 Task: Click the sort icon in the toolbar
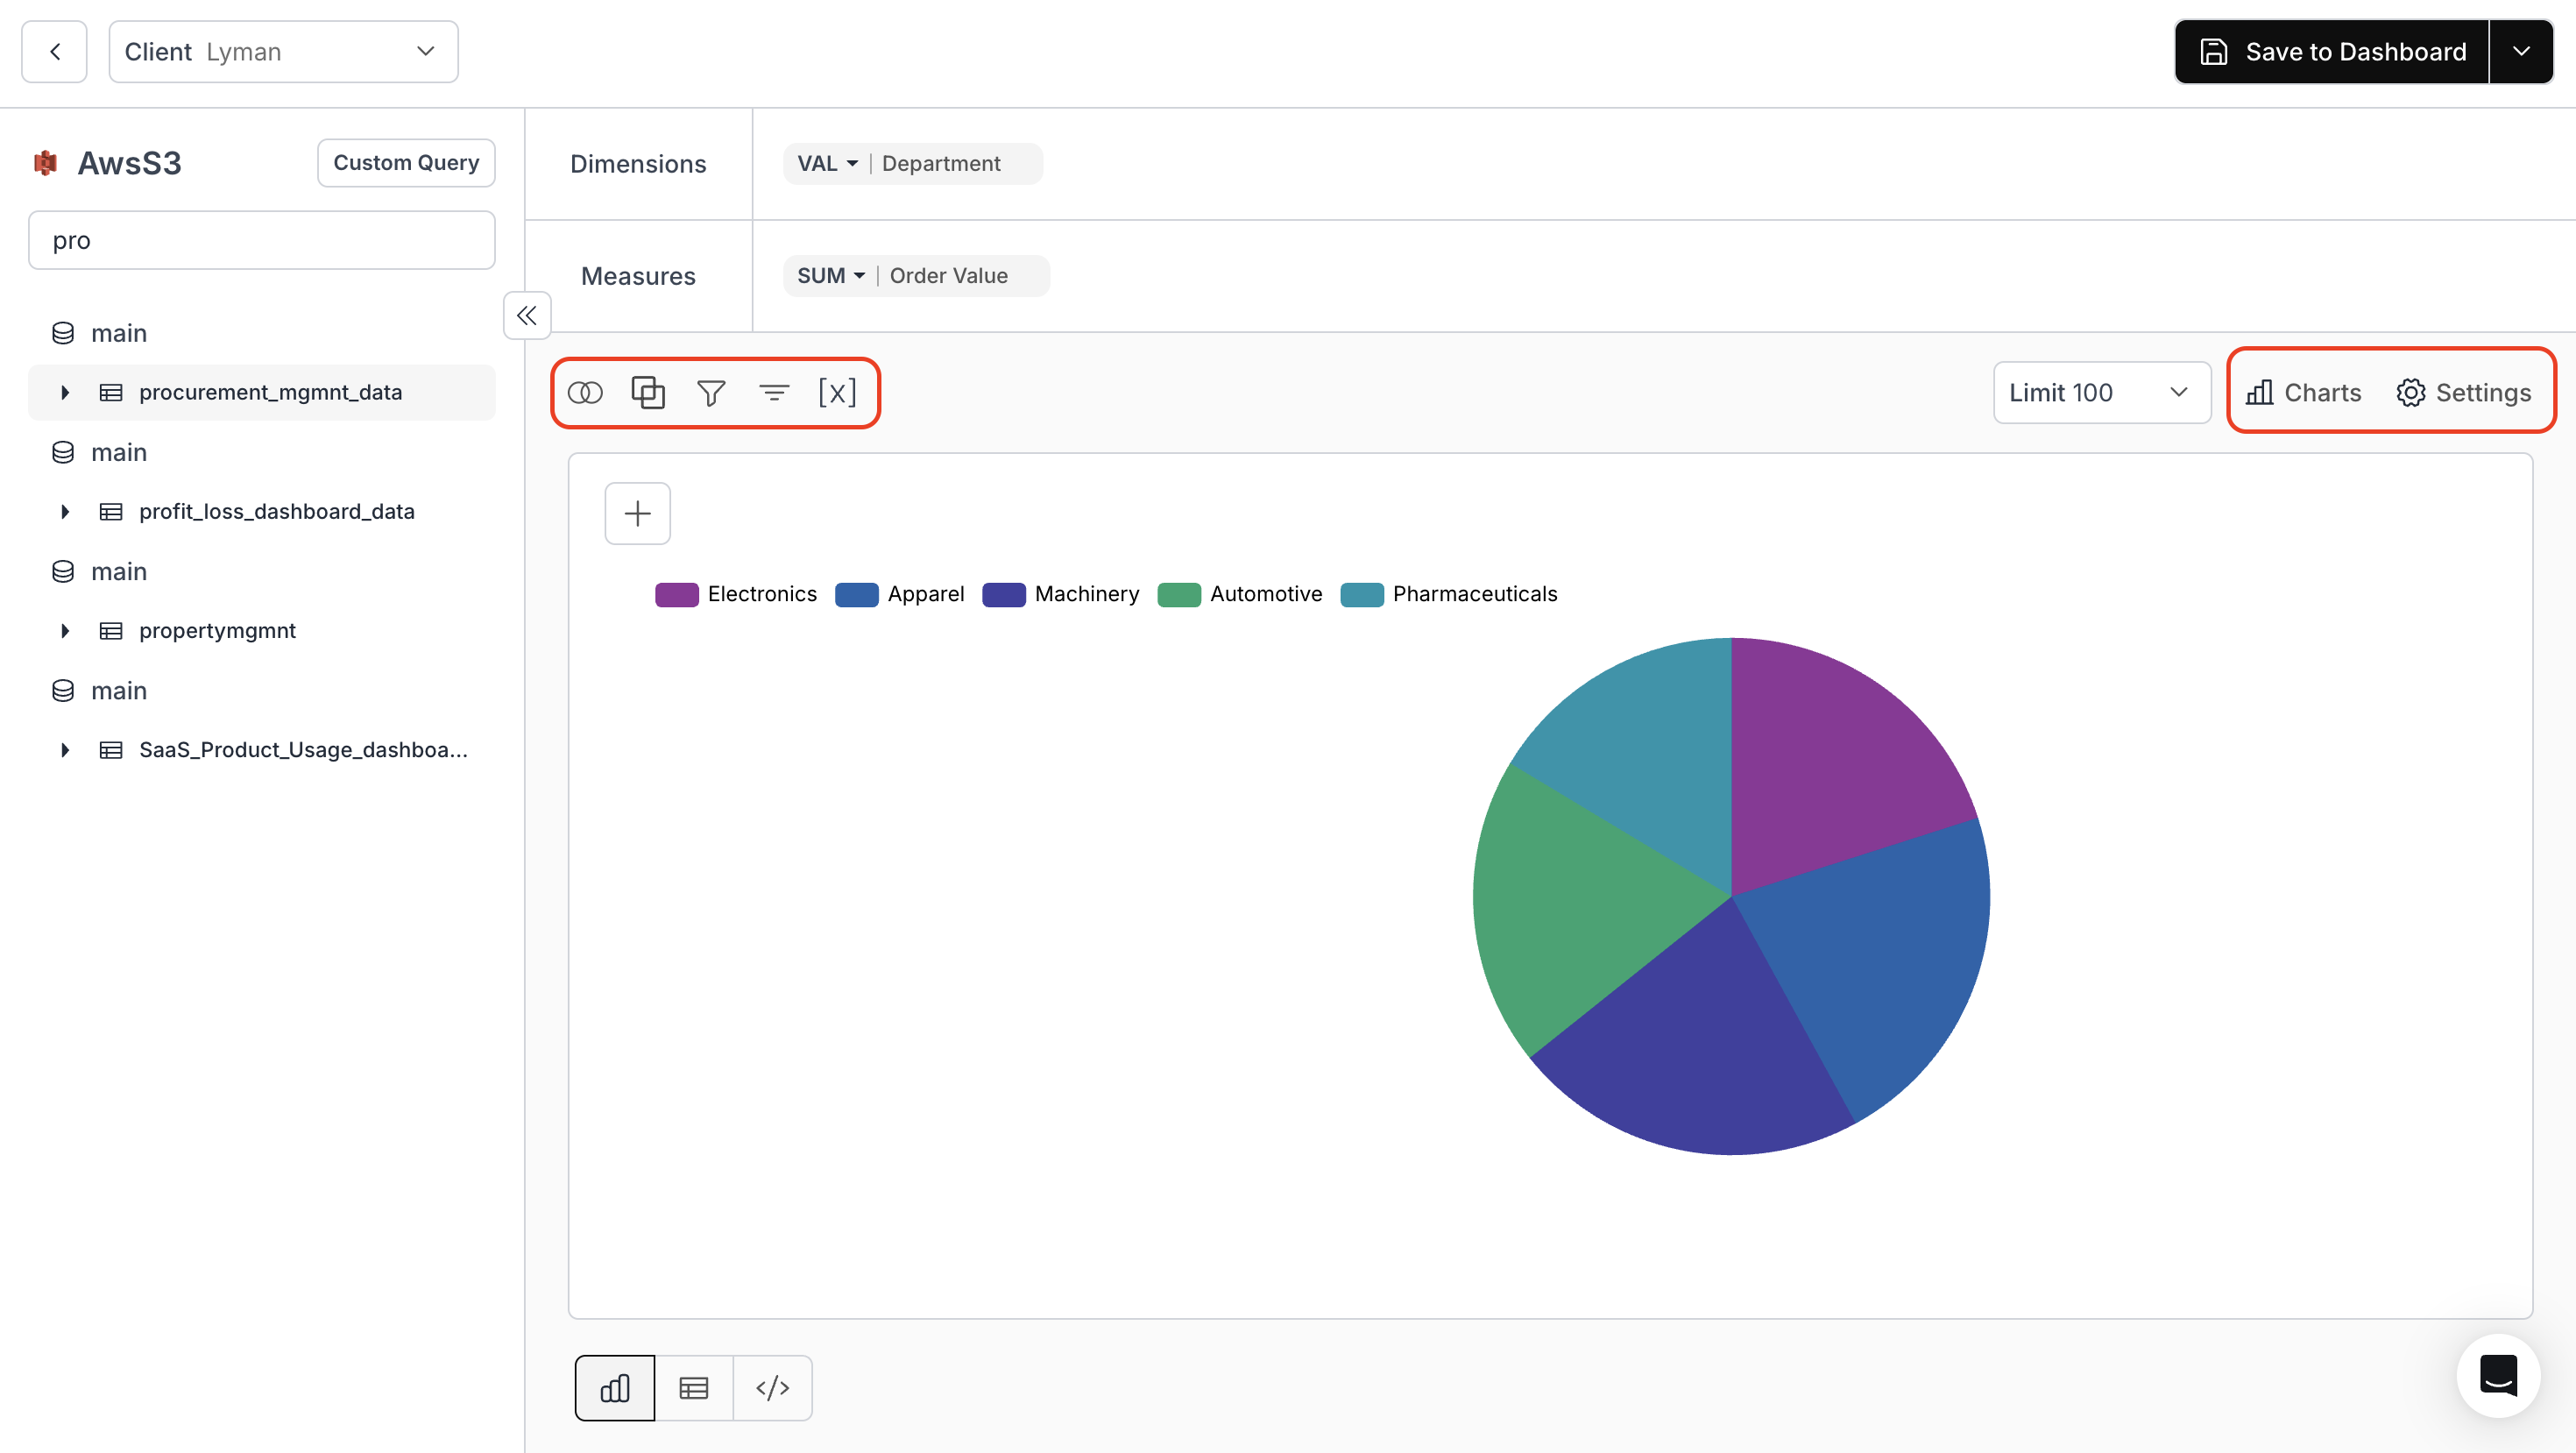[775, 392]
